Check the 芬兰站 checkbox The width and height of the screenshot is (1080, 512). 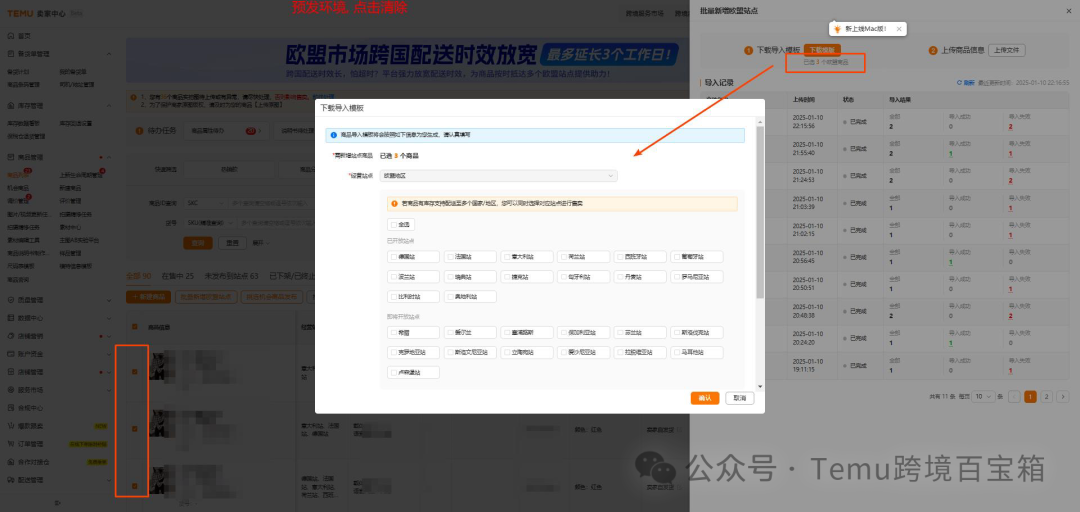pyautogui.click(x=620, y=332)
